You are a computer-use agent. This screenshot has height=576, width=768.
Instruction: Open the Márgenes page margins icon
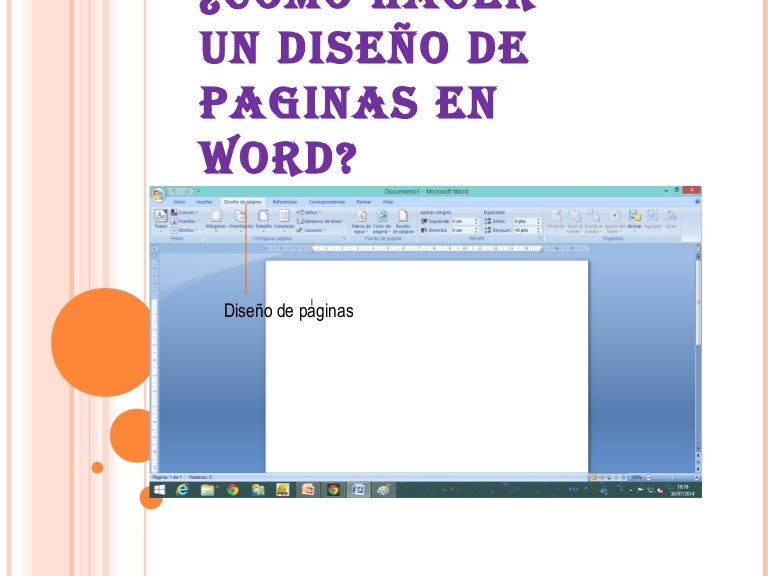point(216,216)
